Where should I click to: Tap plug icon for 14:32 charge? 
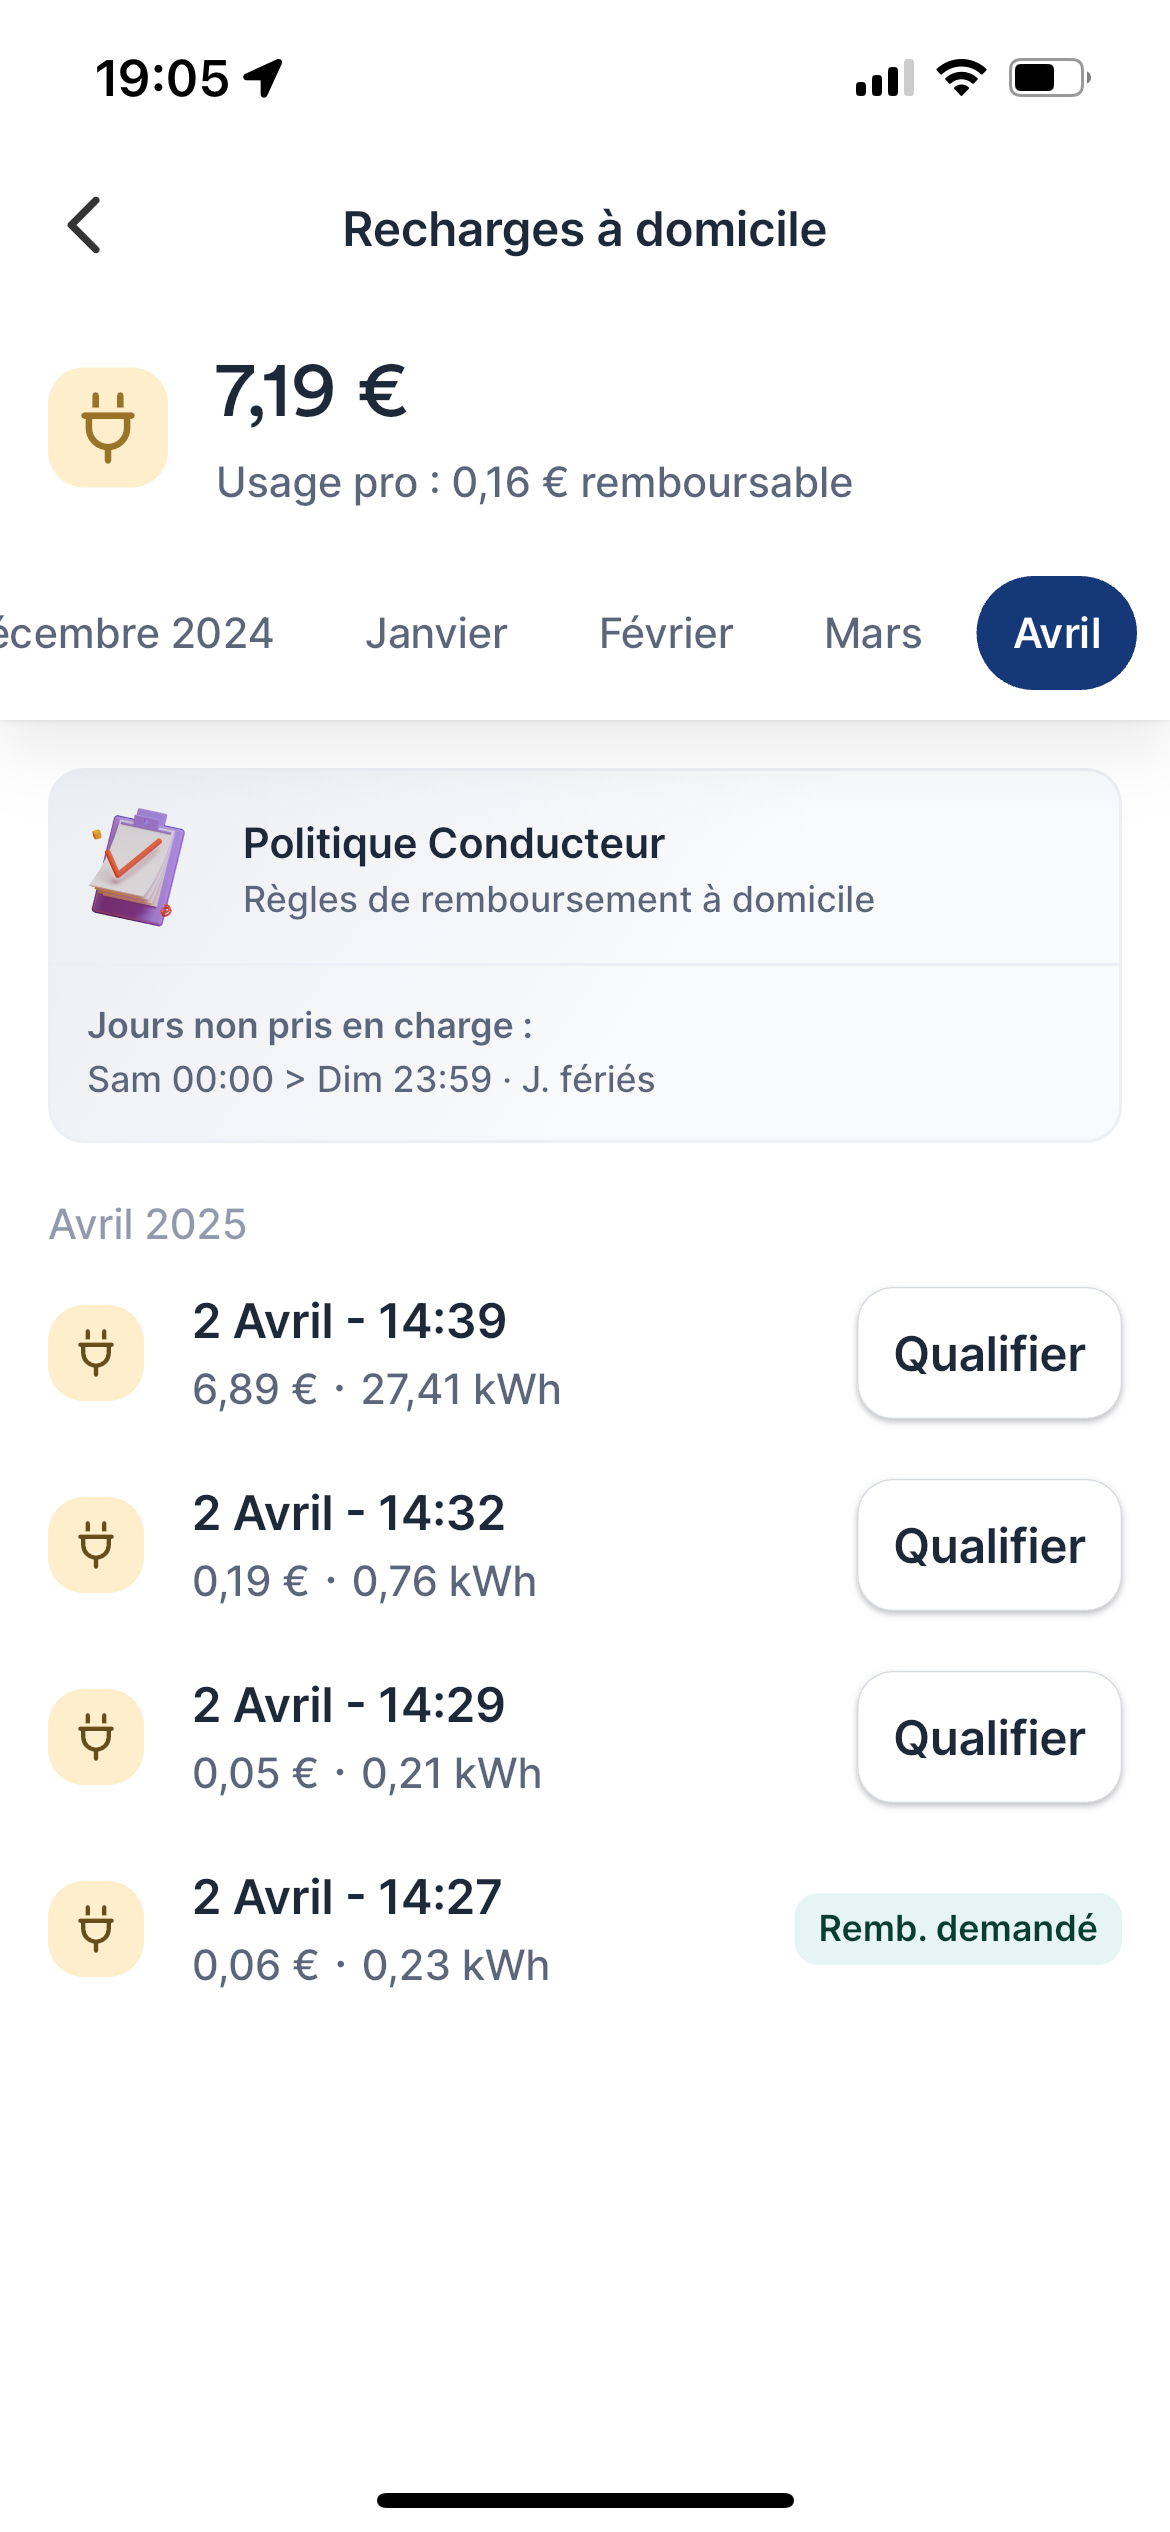click(x=96, y=1545)
